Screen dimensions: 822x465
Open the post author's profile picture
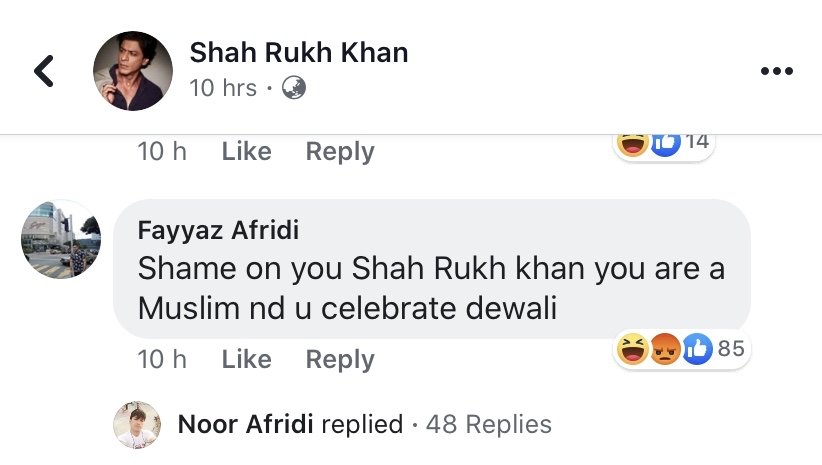(132, 71)
